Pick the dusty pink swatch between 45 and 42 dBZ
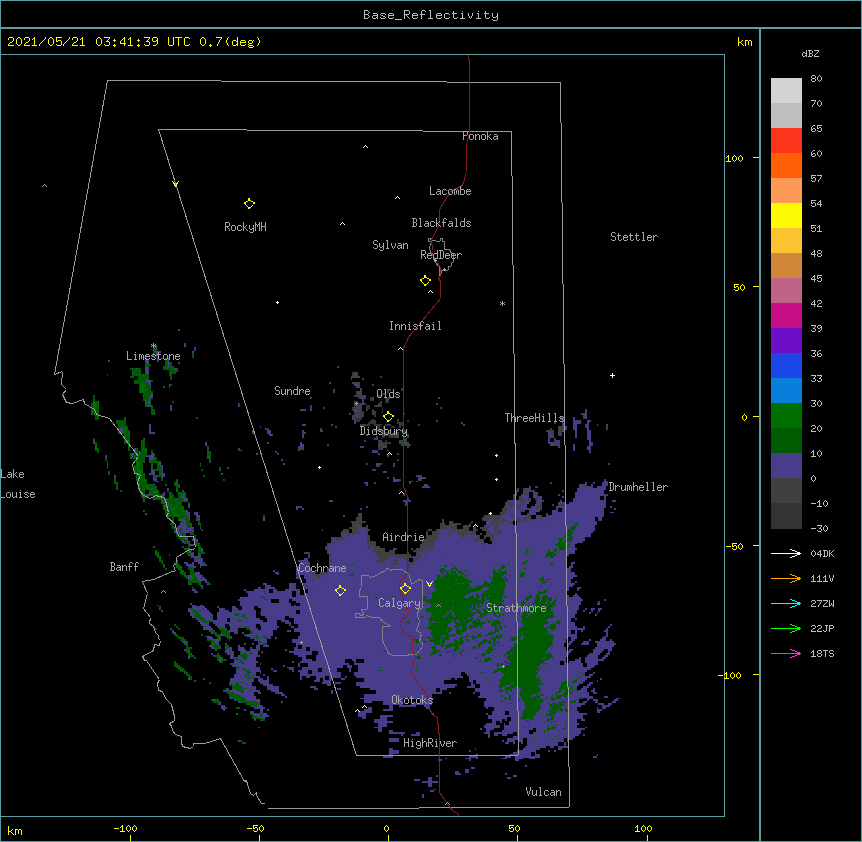 [786, 291]
